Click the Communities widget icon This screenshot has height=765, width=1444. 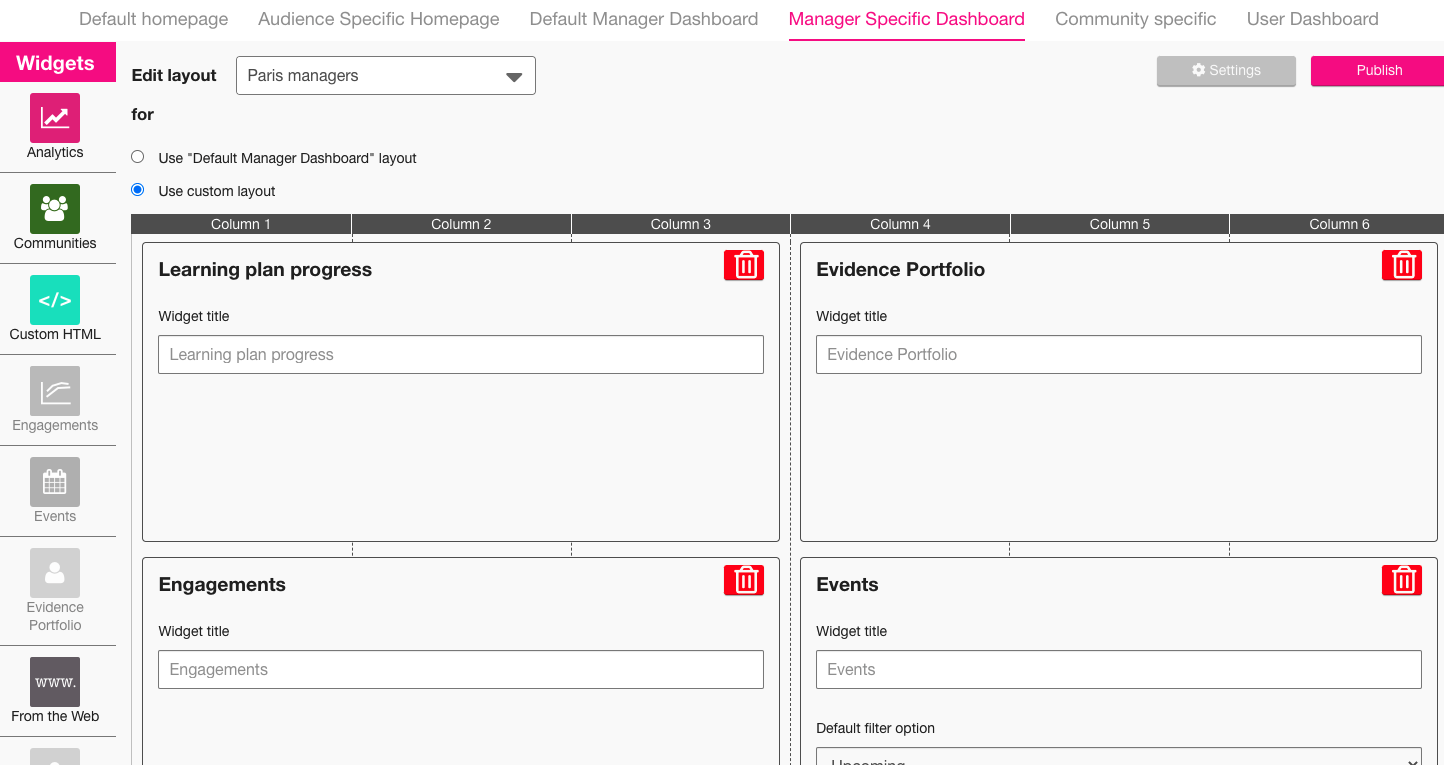coord(55,209)
